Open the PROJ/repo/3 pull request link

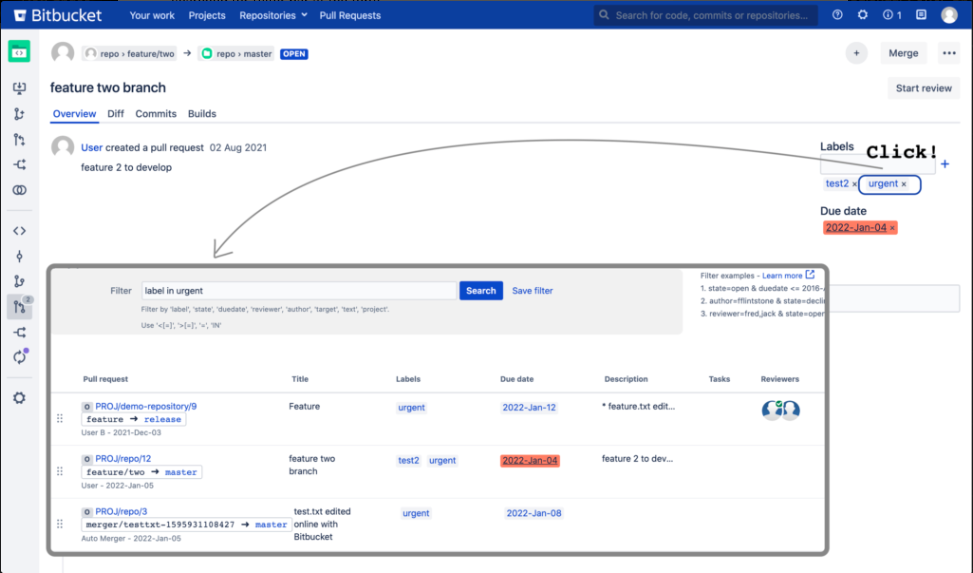pyautogui.click(x=121, y=512)
